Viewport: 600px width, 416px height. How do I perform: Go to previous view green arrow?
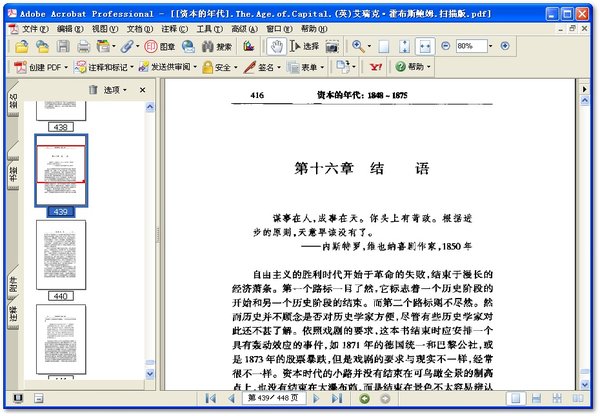365,399
